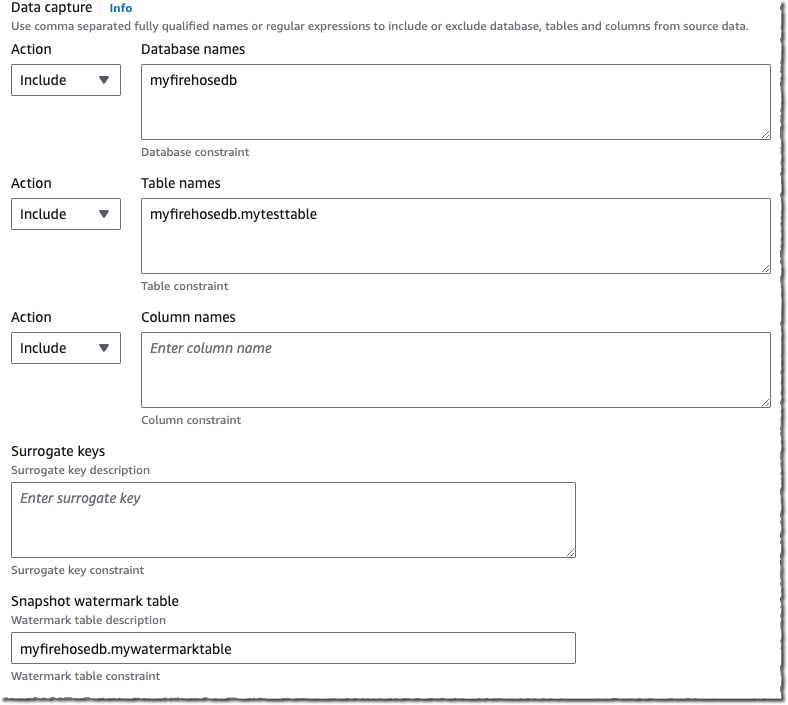
Task: Click the Database constraint helper text
Action: [195, 152]
